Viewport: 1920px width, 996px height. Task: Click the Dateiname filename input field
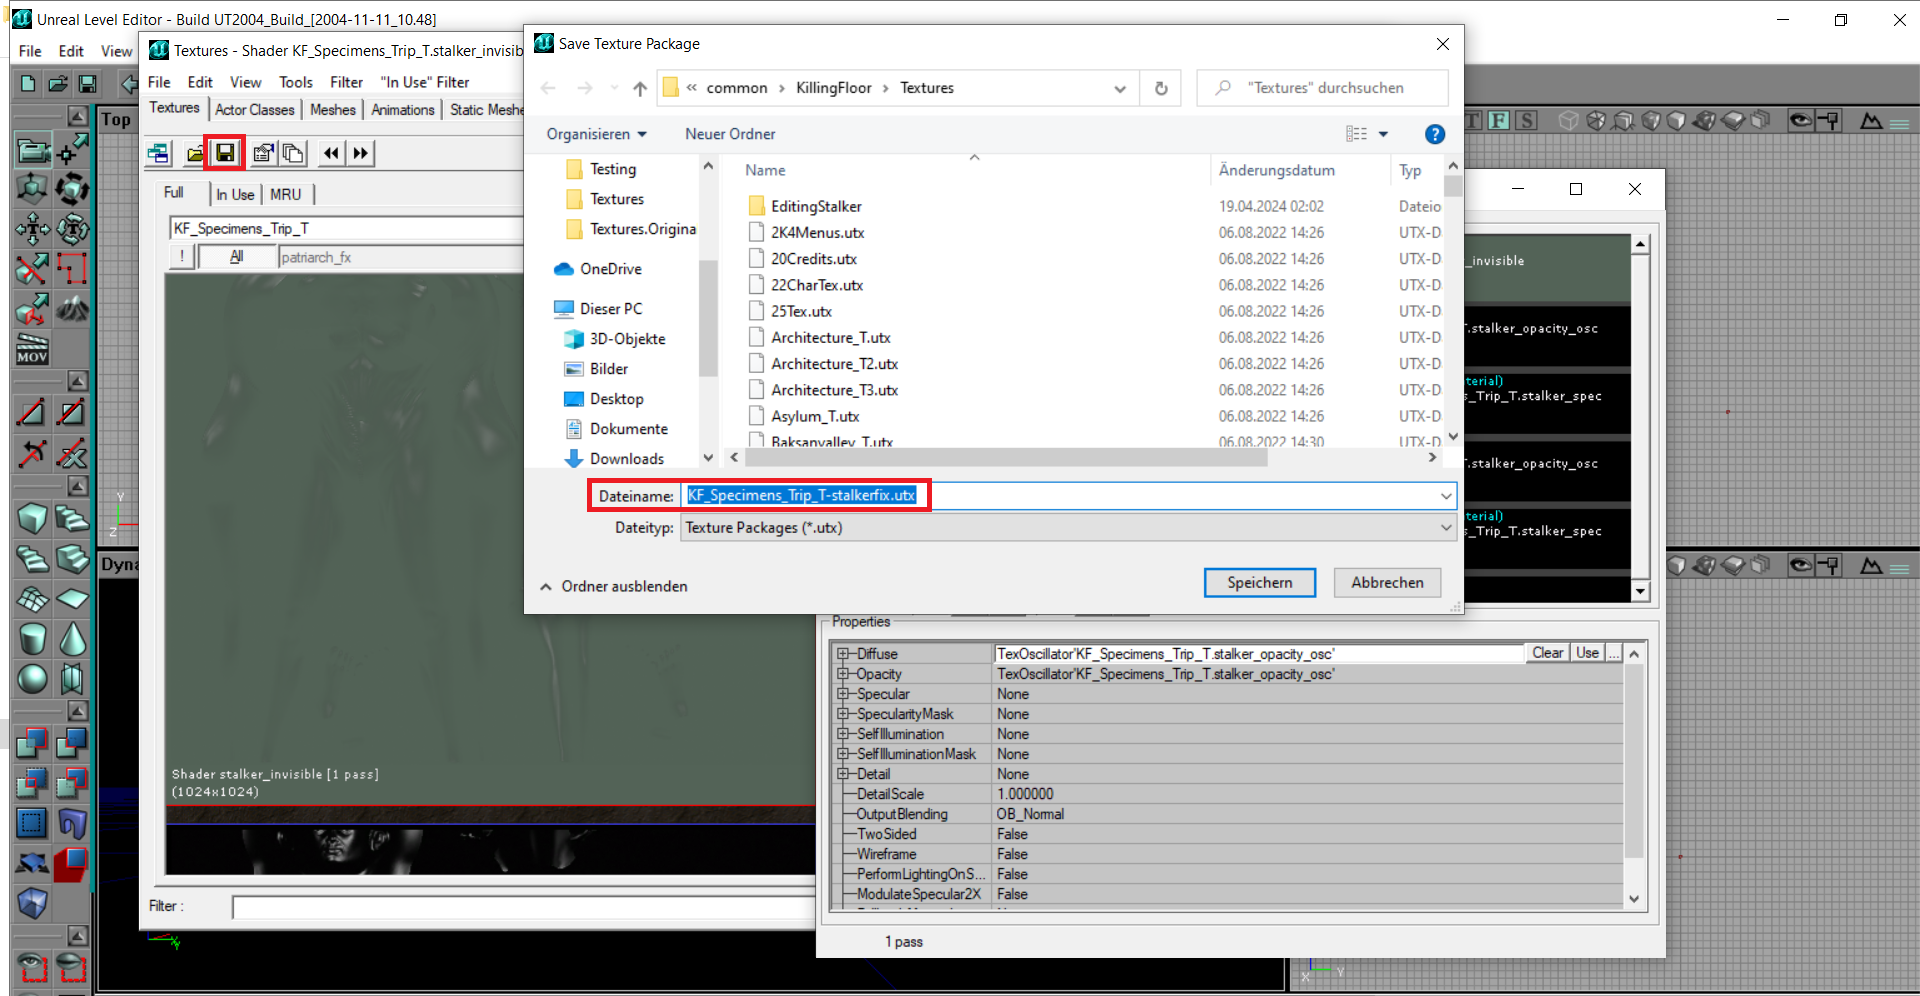[1068, 495]
